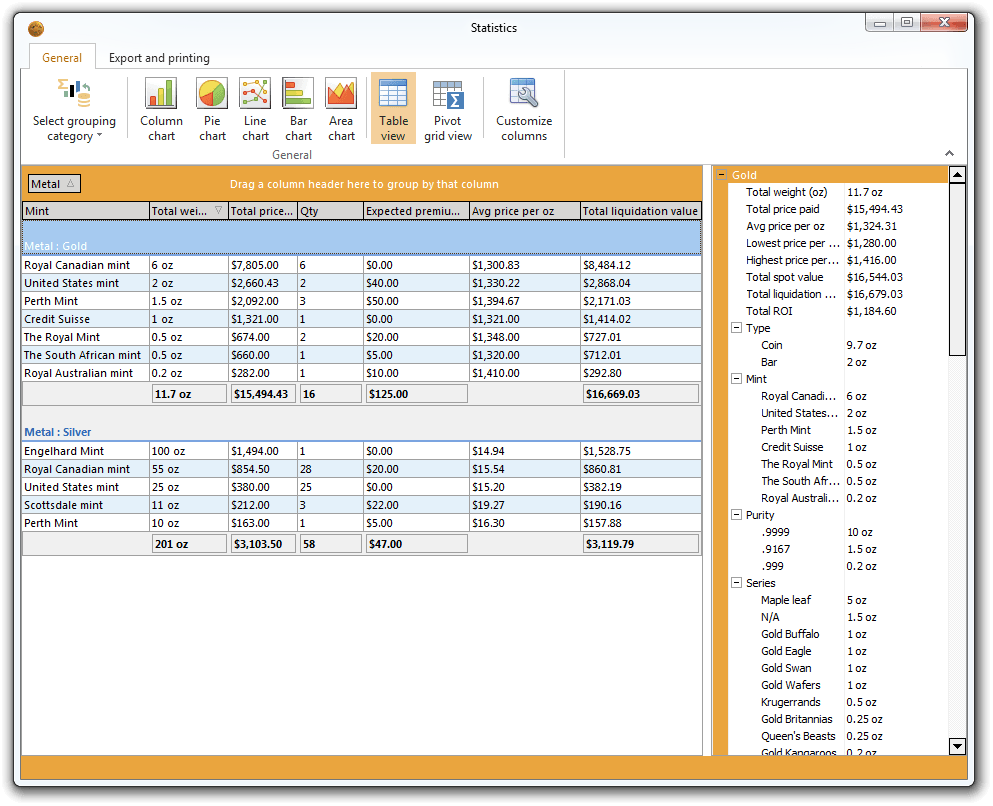Open the Line chart view
The width and height of the screenshot is (993, 806).
255,107
